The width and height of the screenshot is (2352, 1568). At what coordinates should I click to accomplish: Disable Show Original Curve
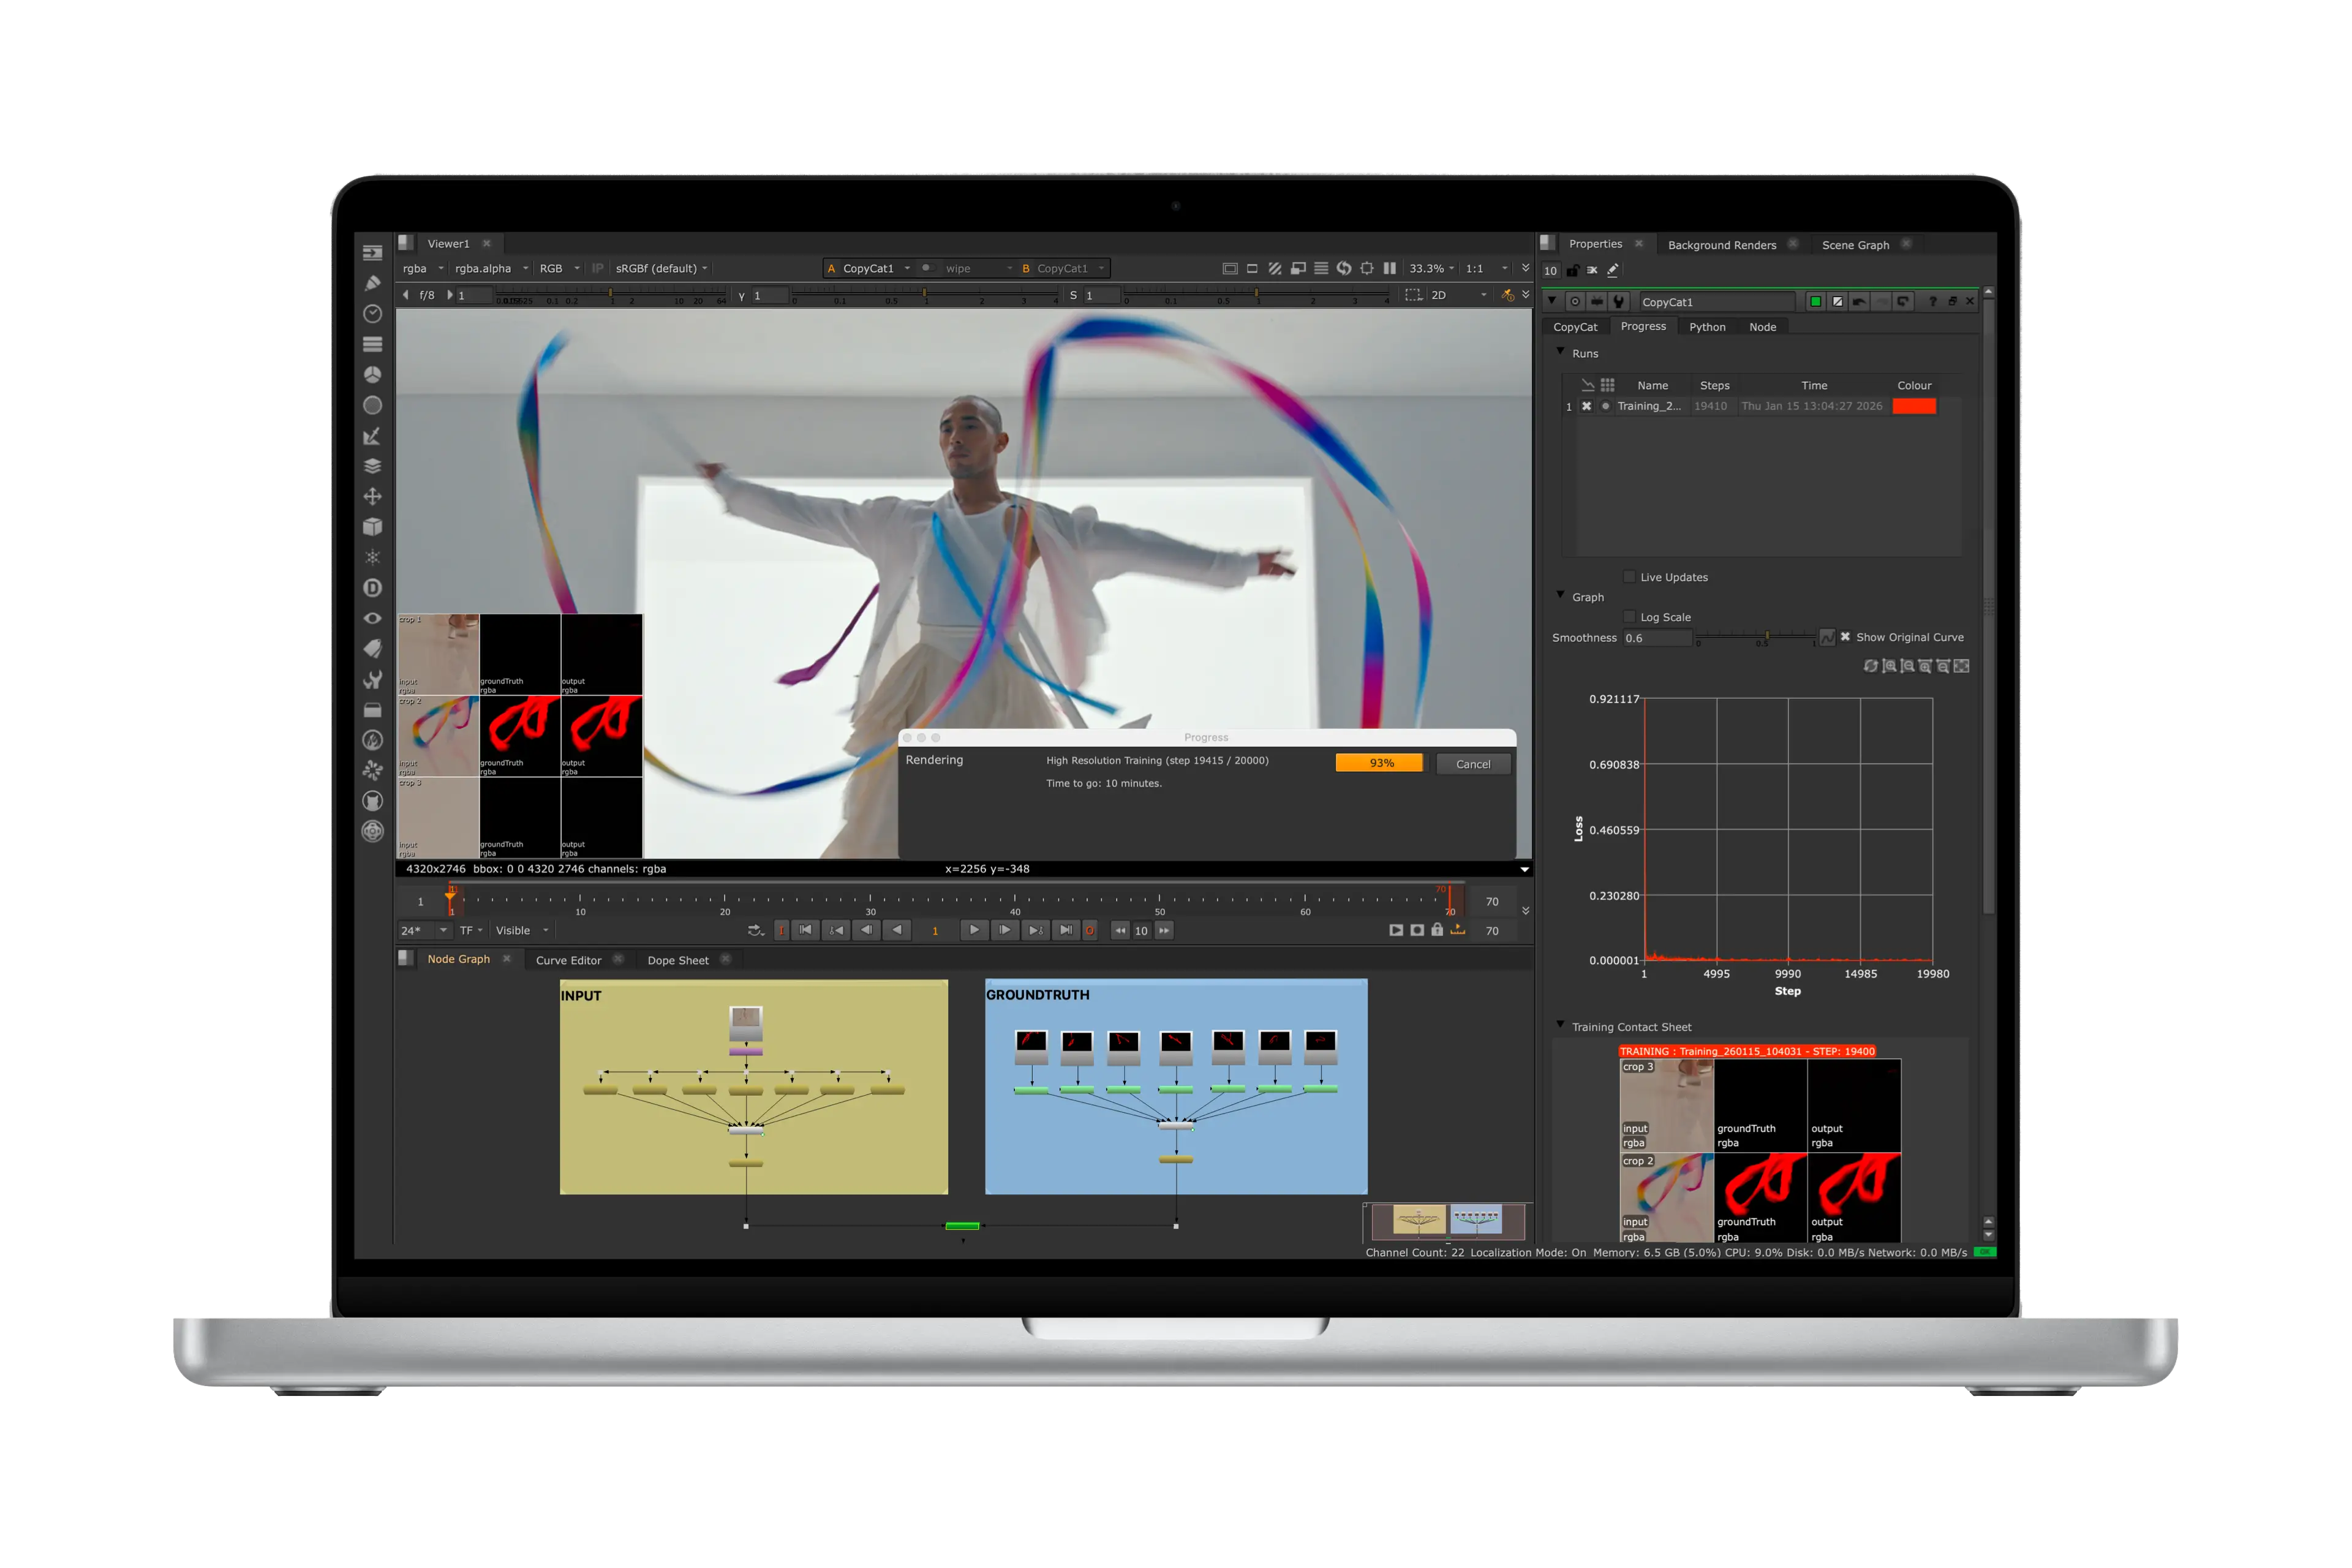click(x=1845, y=637)
